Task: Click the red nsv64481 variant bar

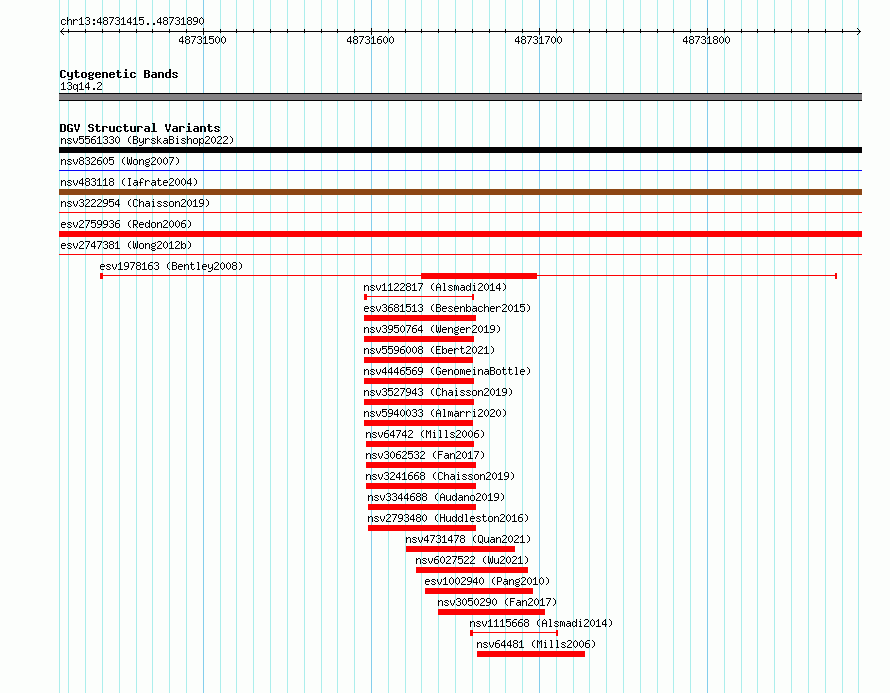Action: click(531, 654)
